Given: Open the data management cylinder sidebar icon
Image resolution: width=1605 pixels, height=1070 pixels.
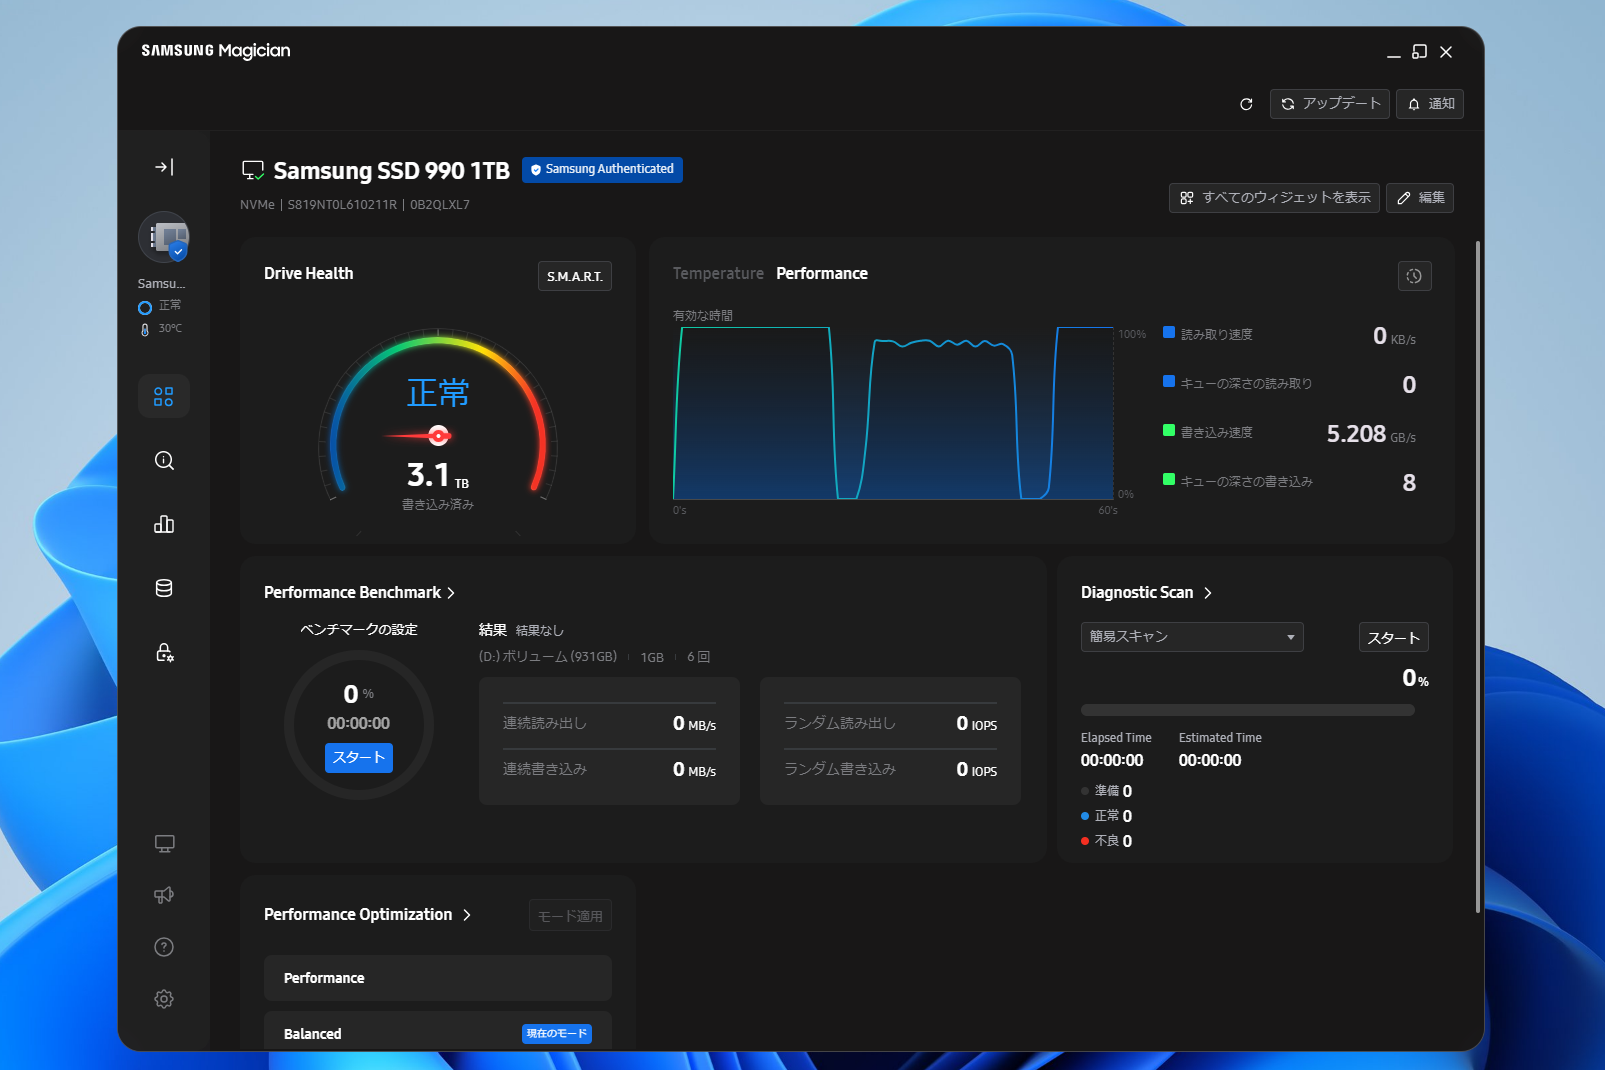Looking at the screenshot, I should 164,588.
